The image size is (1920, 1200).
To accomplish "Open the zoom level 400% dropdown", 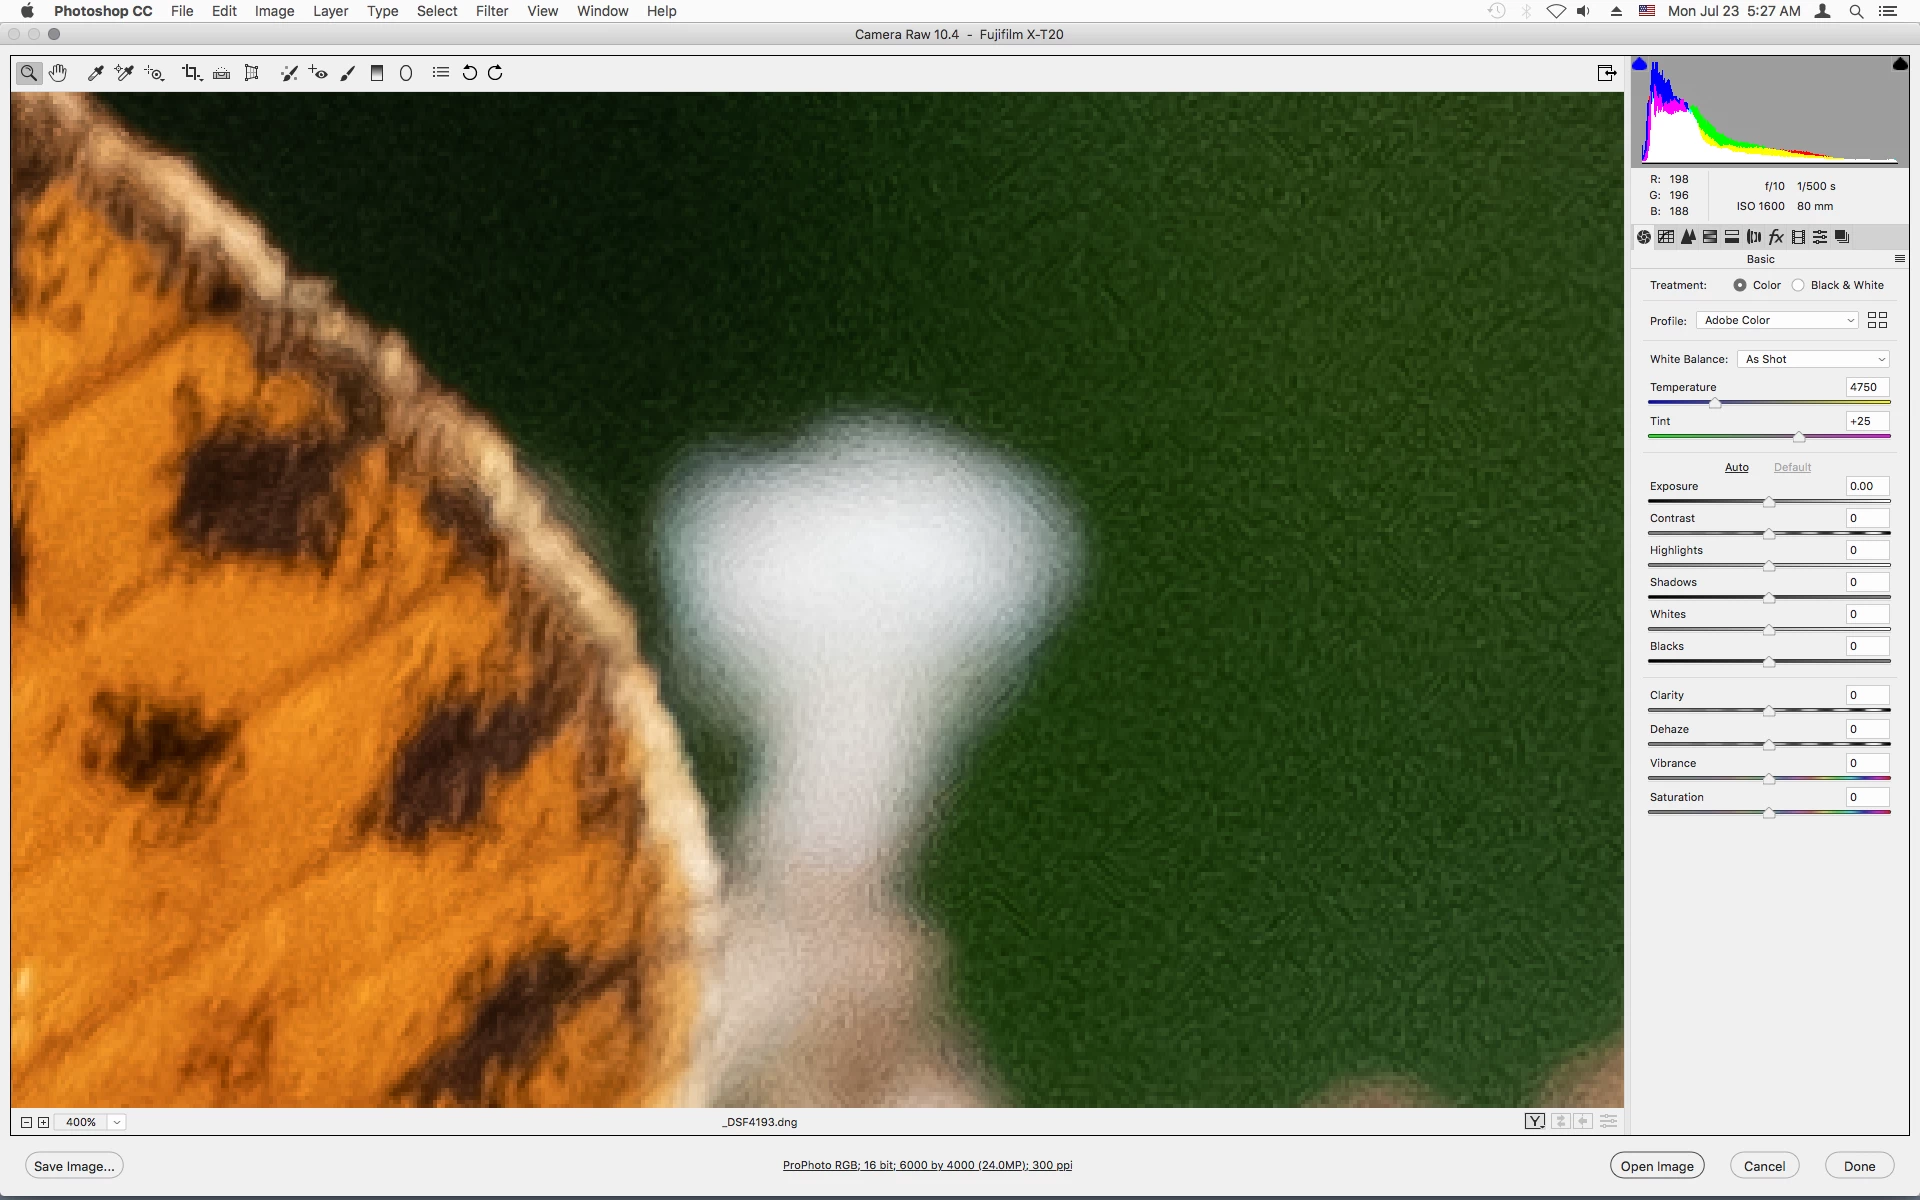I will coord(117,1122).
